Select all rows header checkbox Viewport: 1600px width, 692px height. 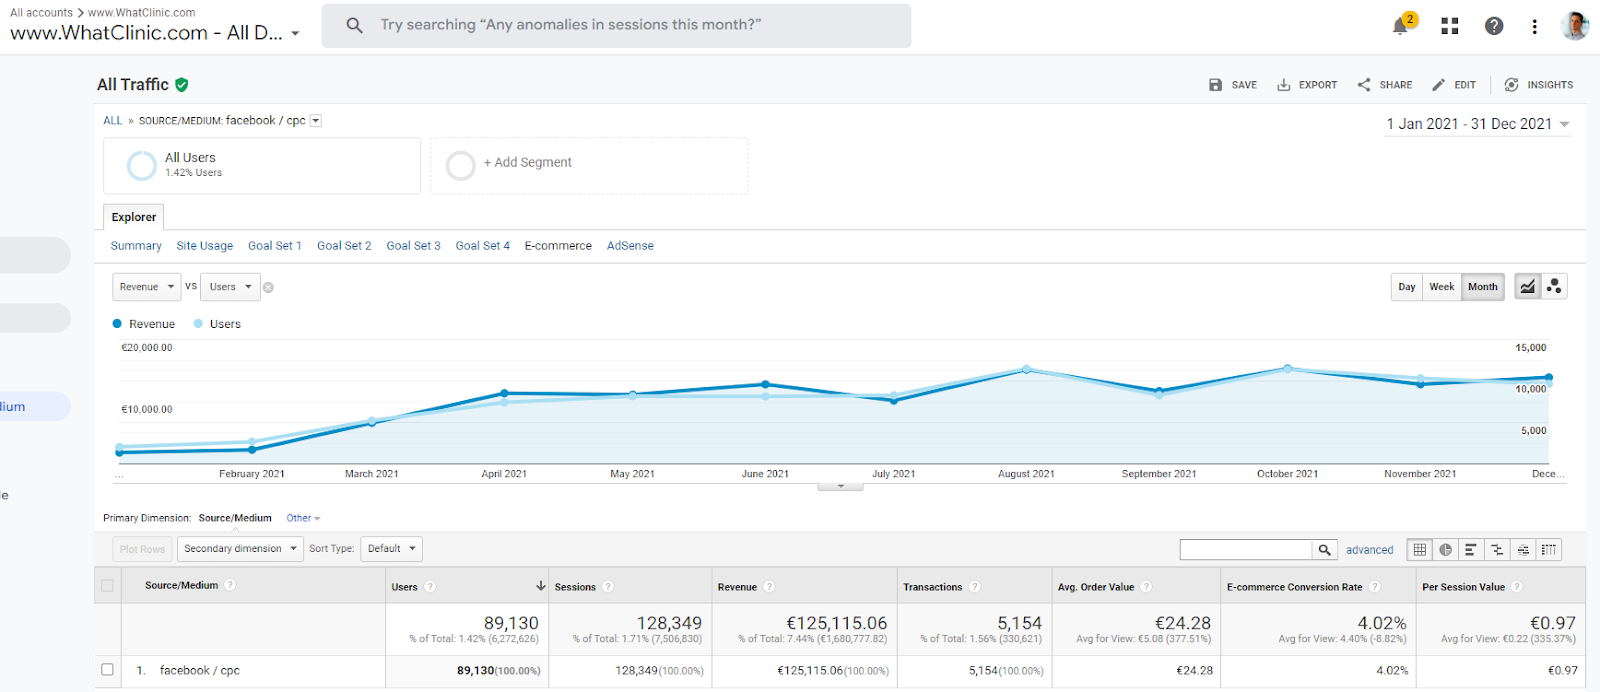(x=107, y=586)
